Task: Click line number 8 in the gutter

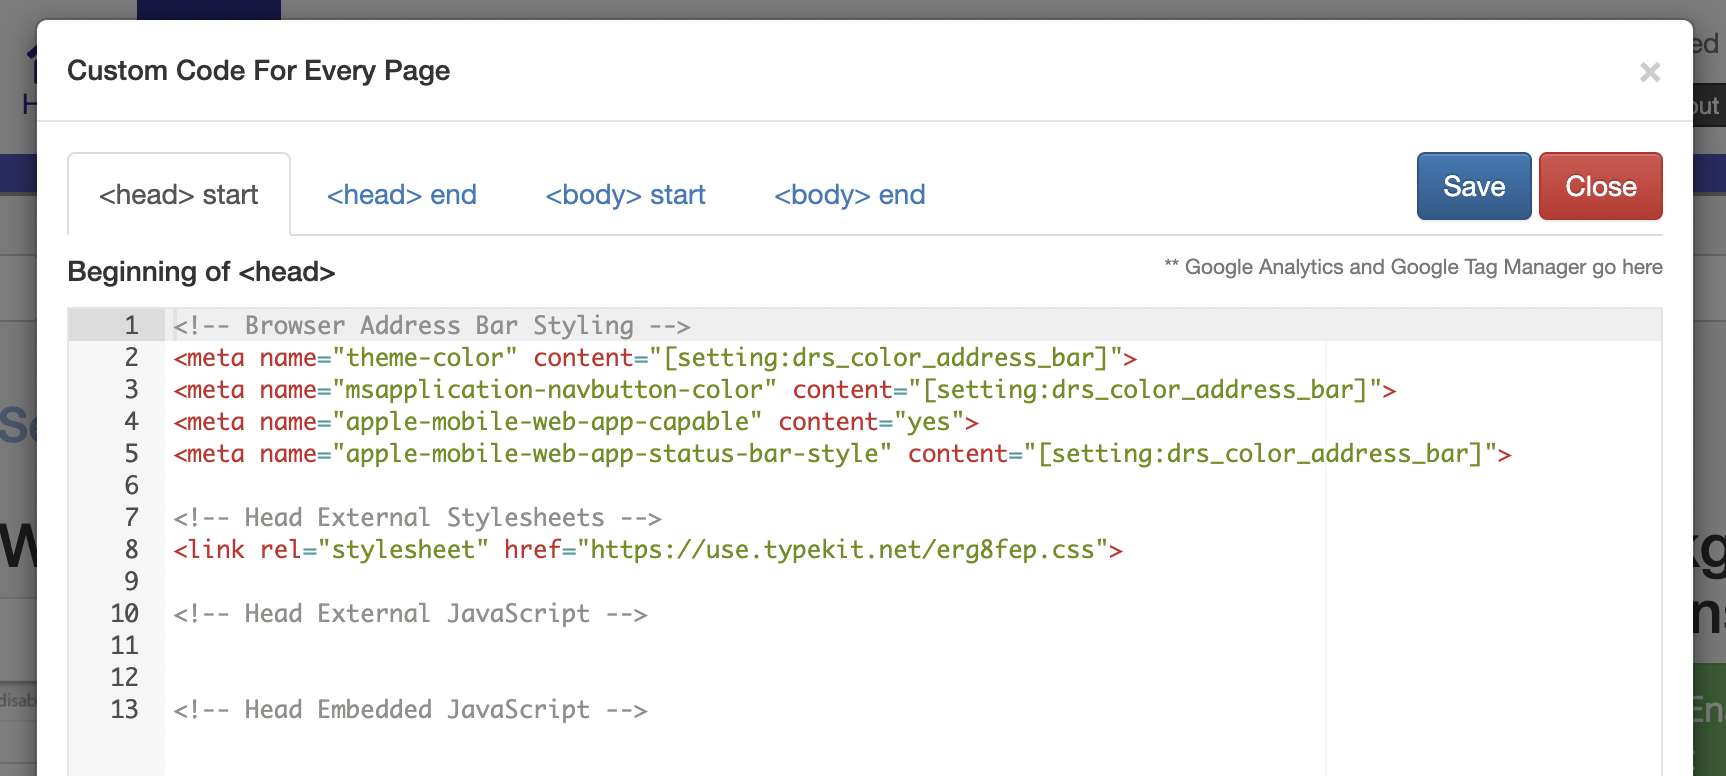Action: [131, 550]
